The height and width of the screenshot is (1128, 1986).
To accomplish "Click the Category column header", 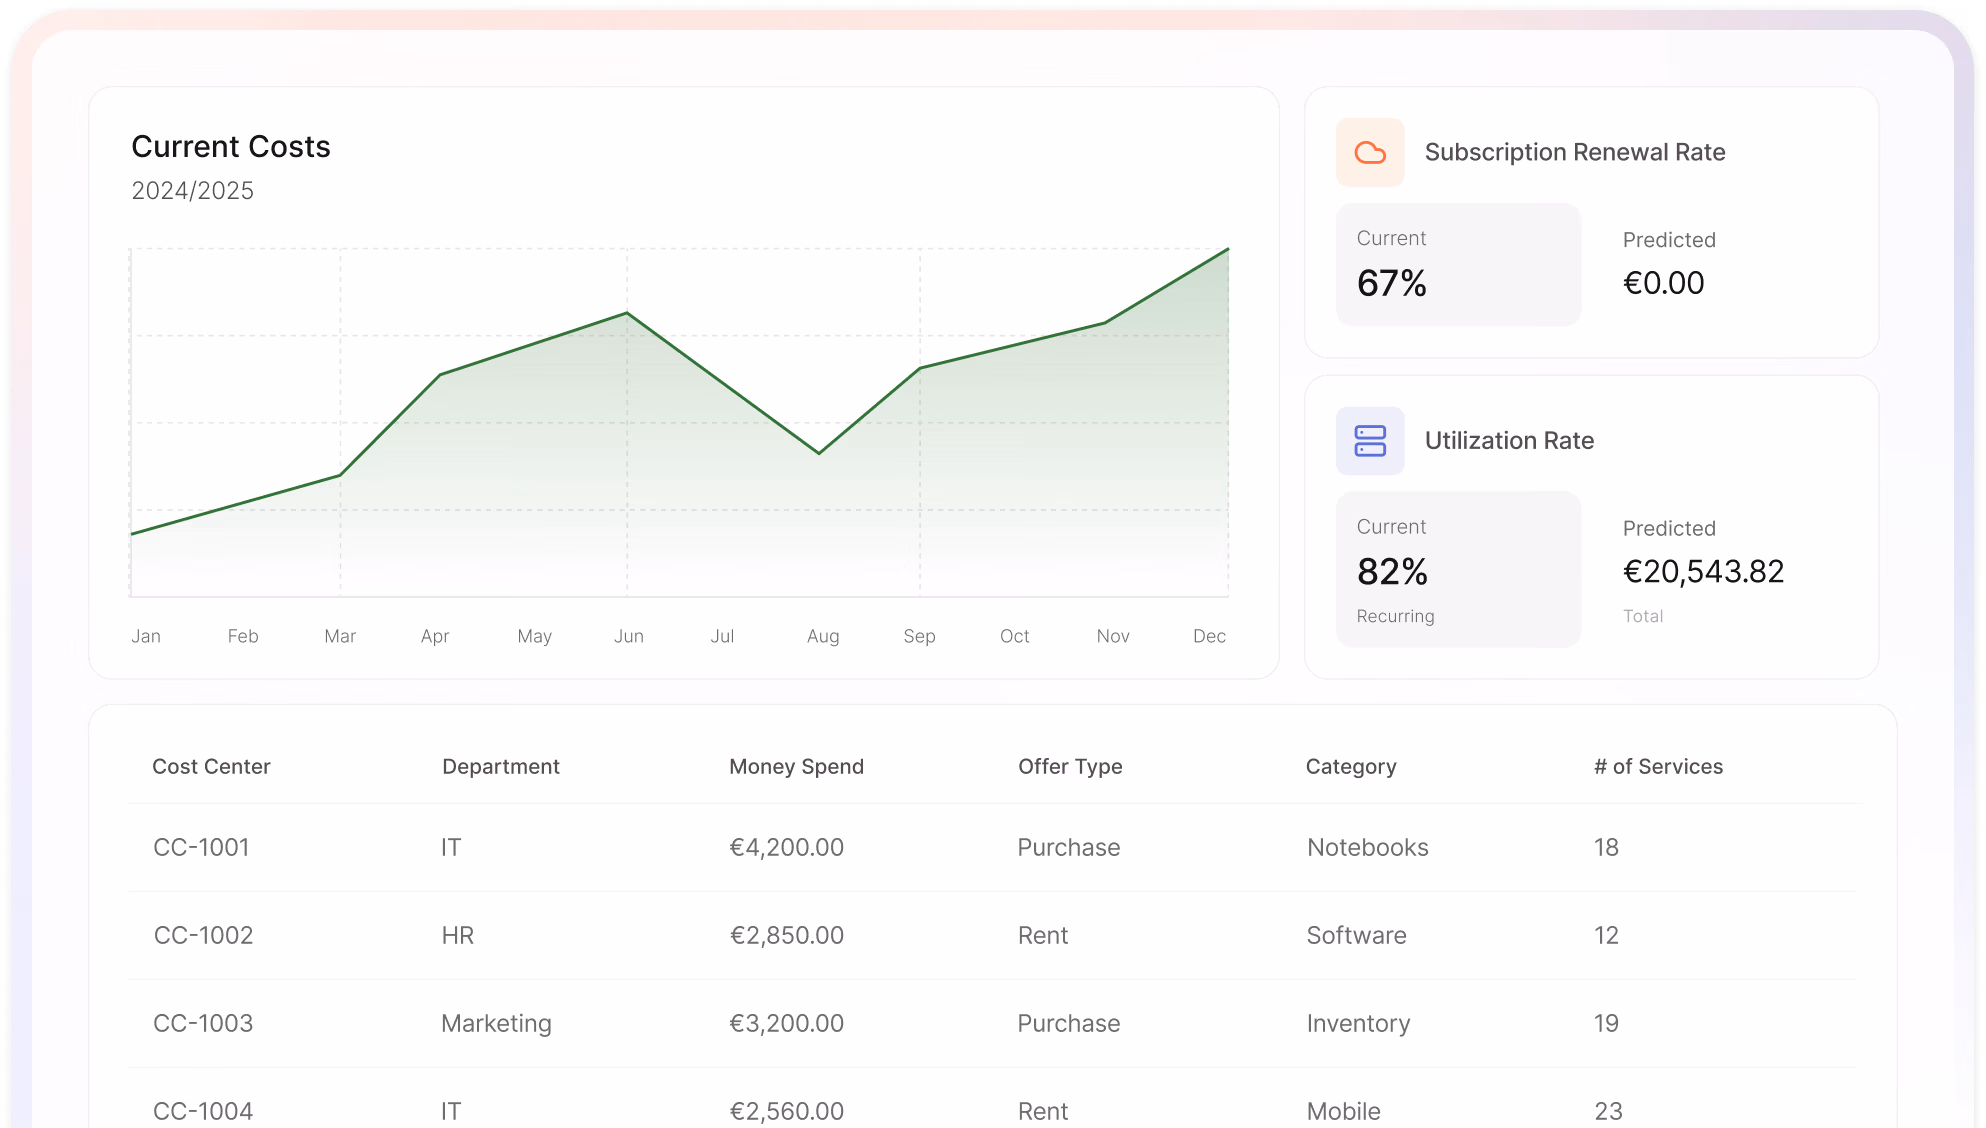I will pos(1350,766).
